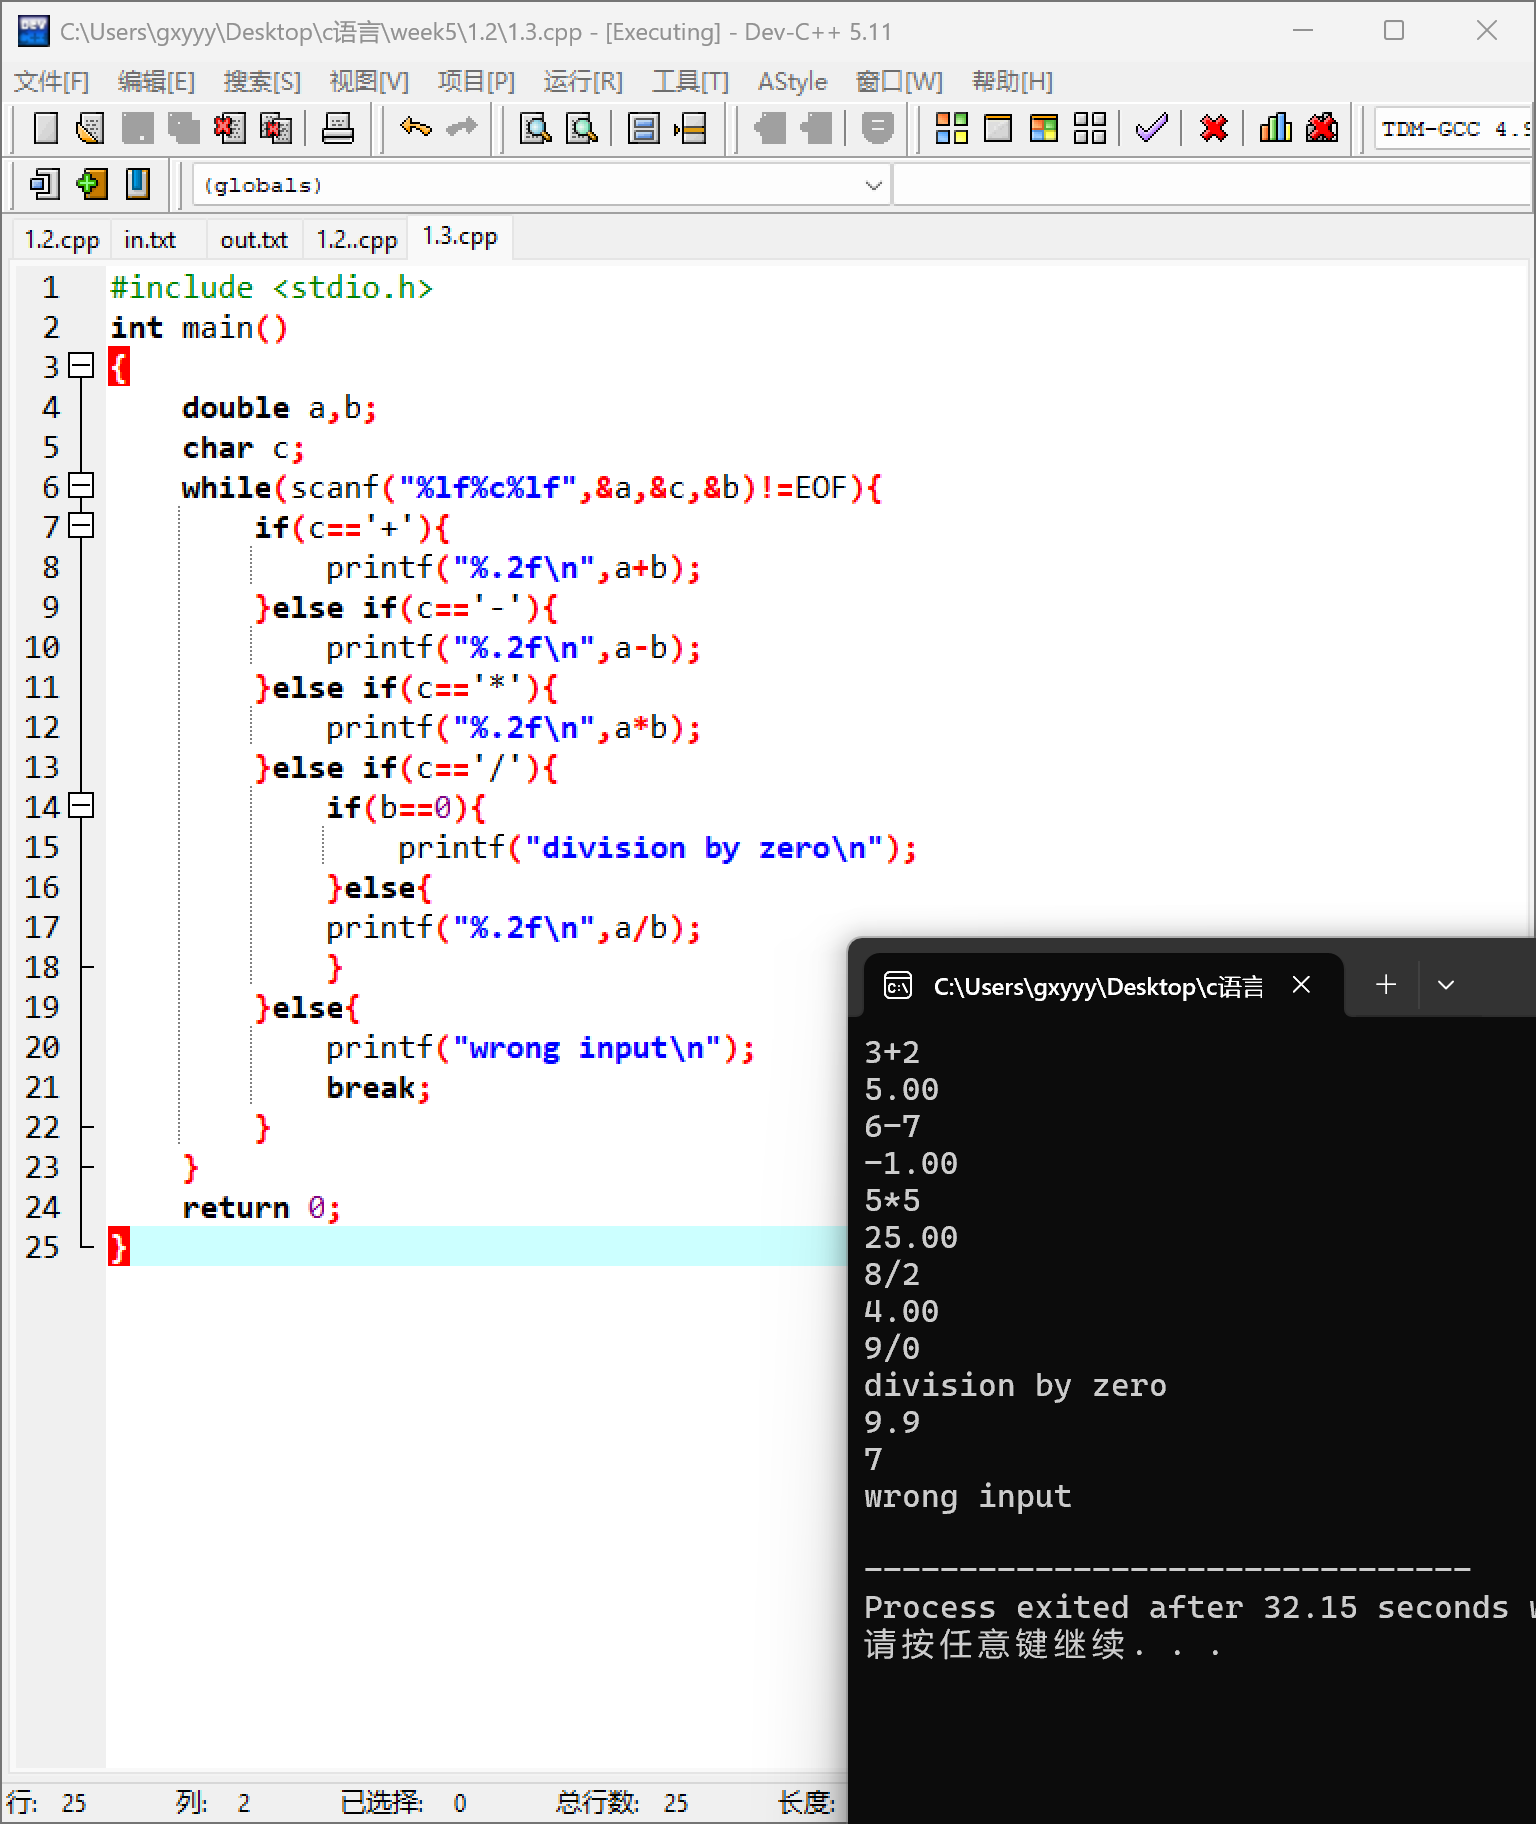
Task: Click the greyed shield-shaped toolbar icon
Action: [877, 128]
